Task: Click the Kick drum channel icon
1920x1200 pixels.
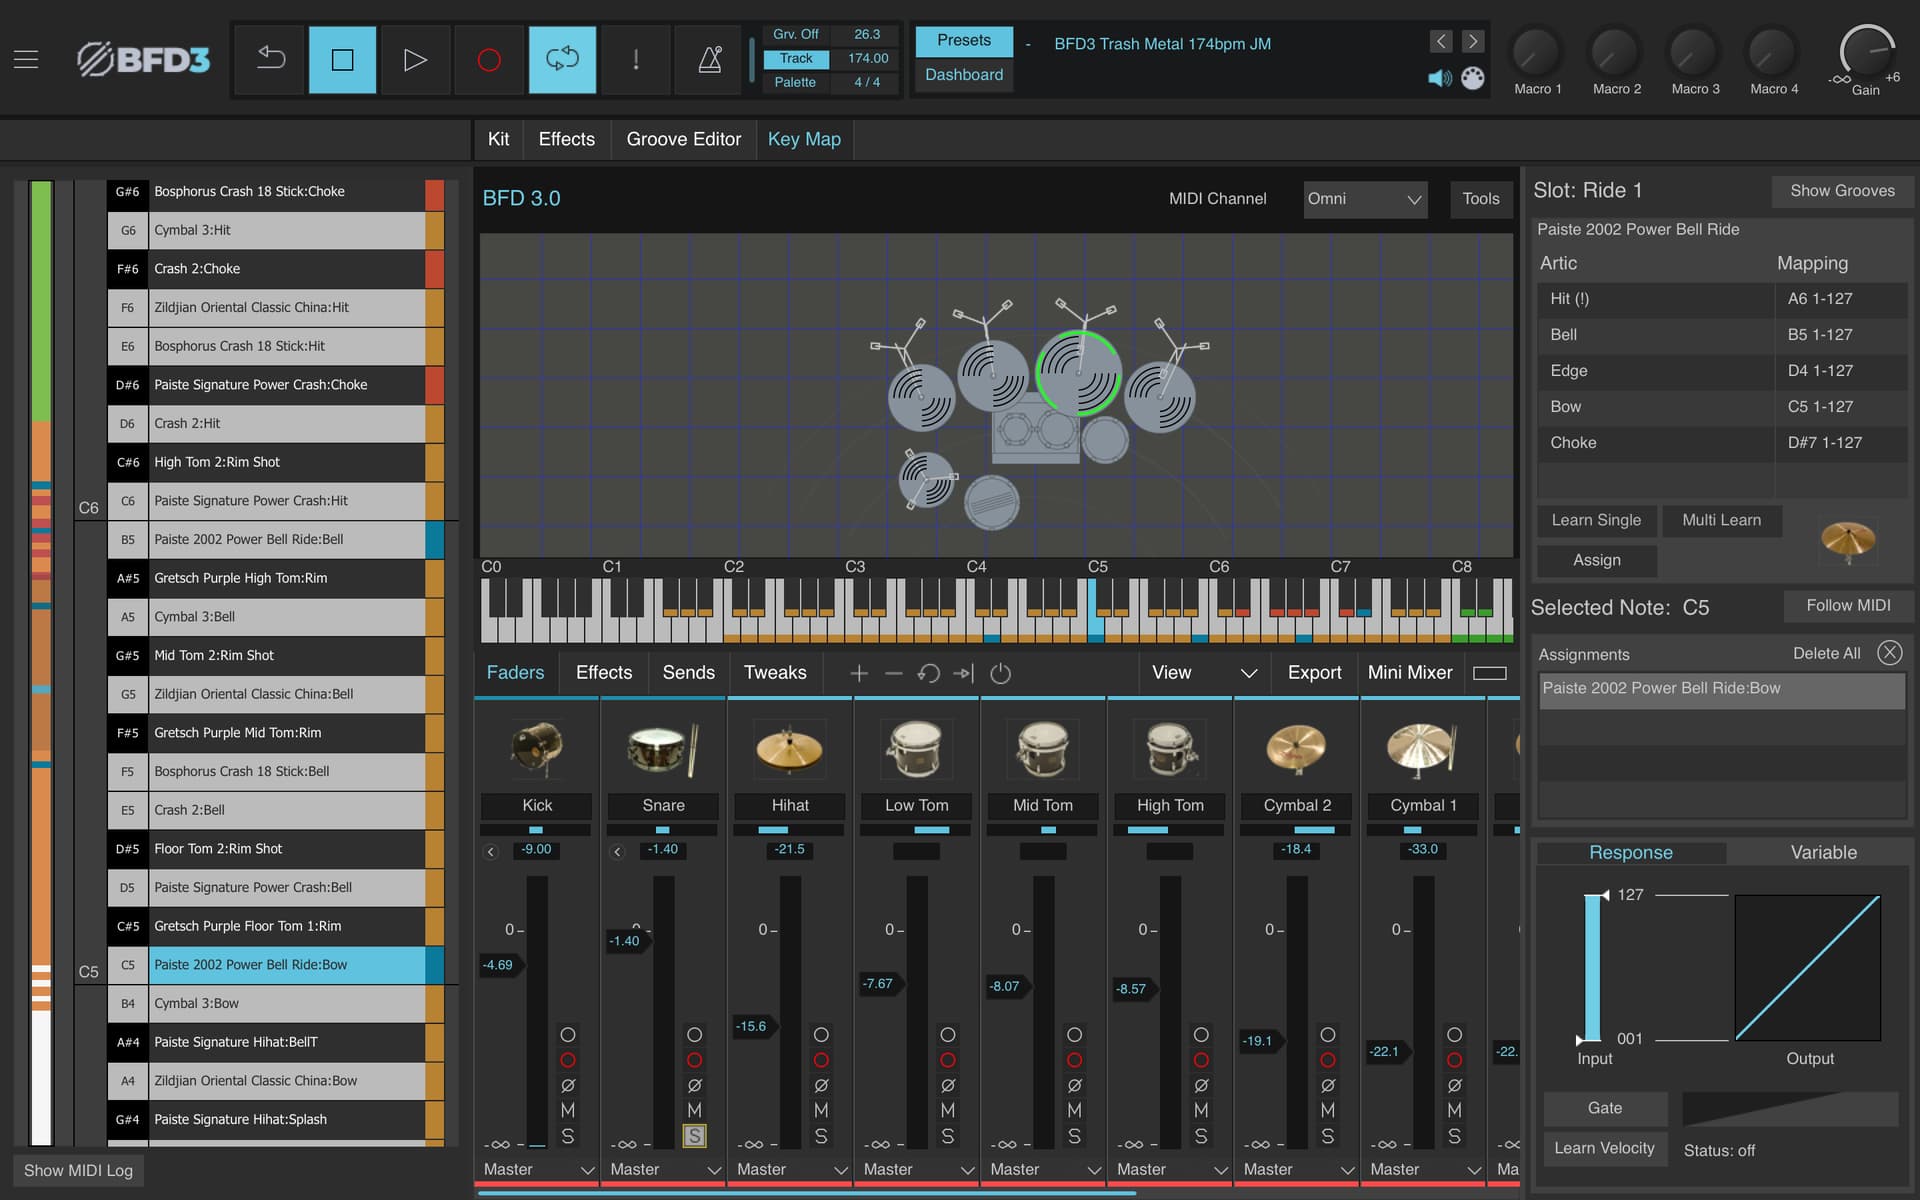Action: [x=537, y=749]
